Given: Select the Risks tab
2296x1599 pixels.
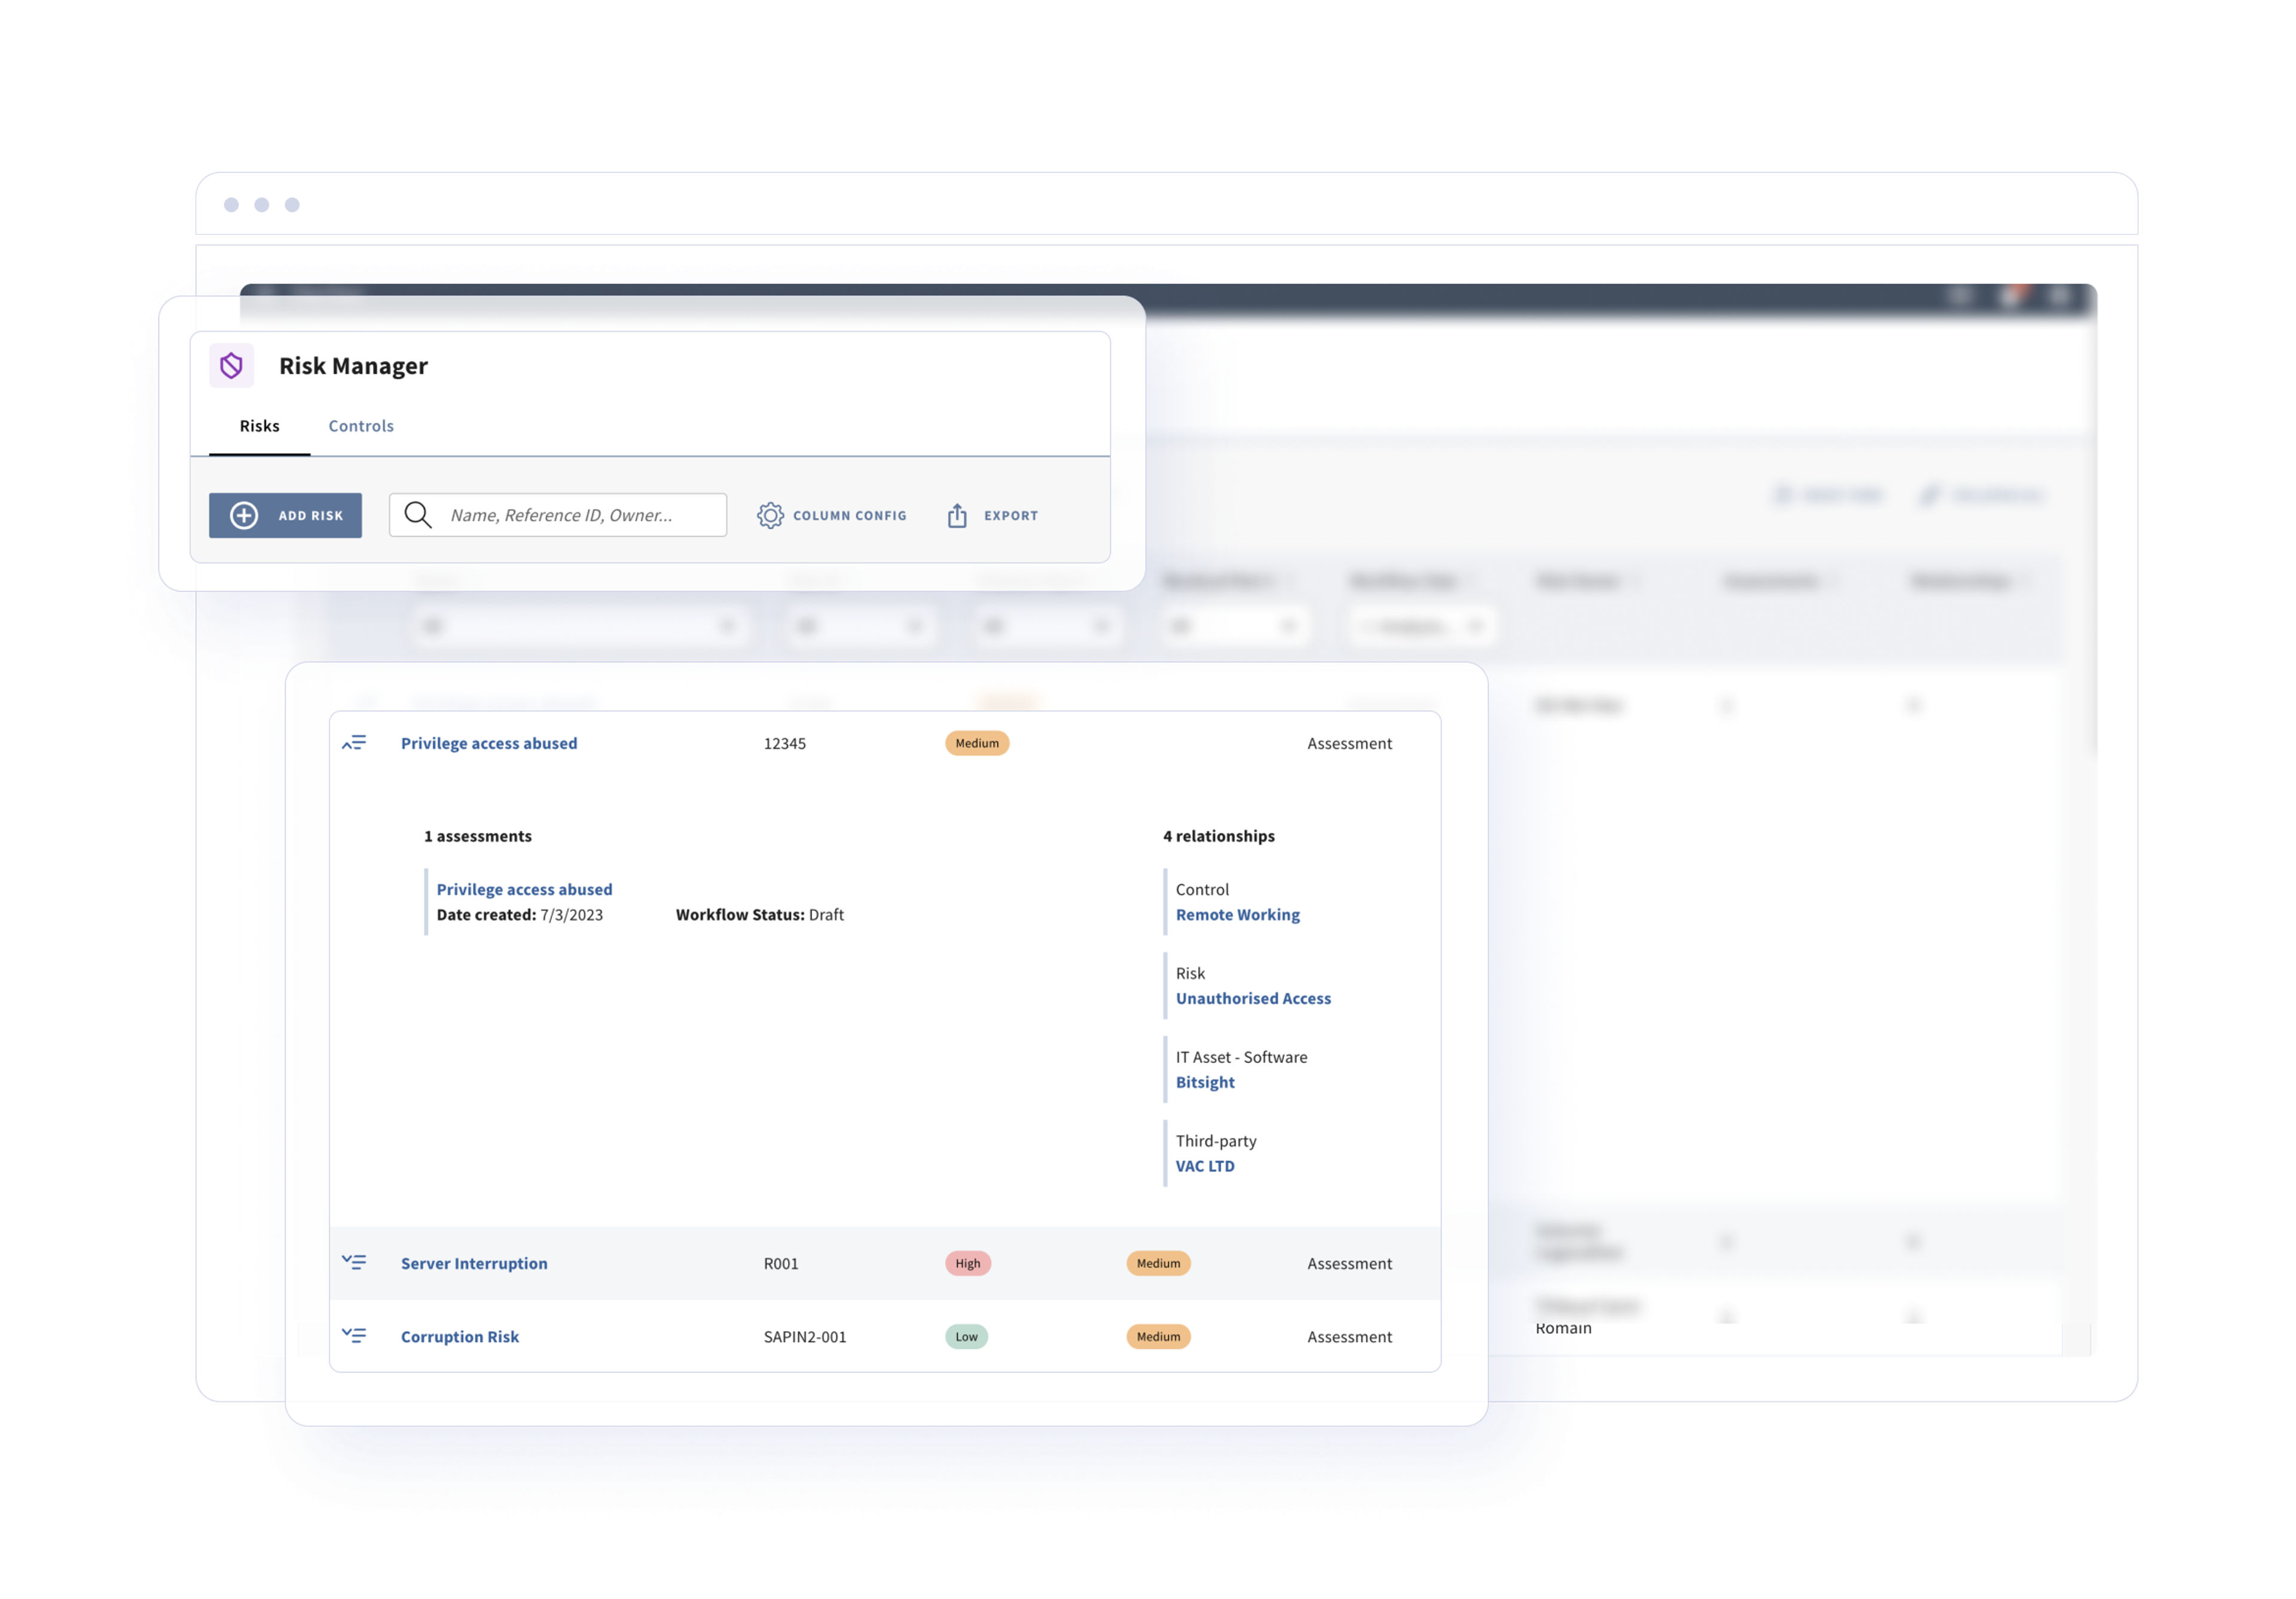Looking at the screenshot, I should coord(259,426).
